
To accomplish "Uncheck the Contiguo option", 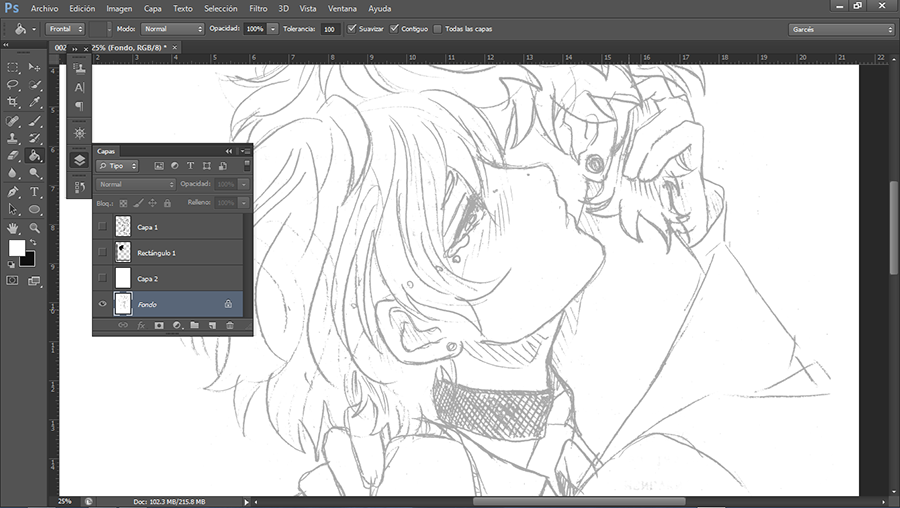I will (395, 29).
